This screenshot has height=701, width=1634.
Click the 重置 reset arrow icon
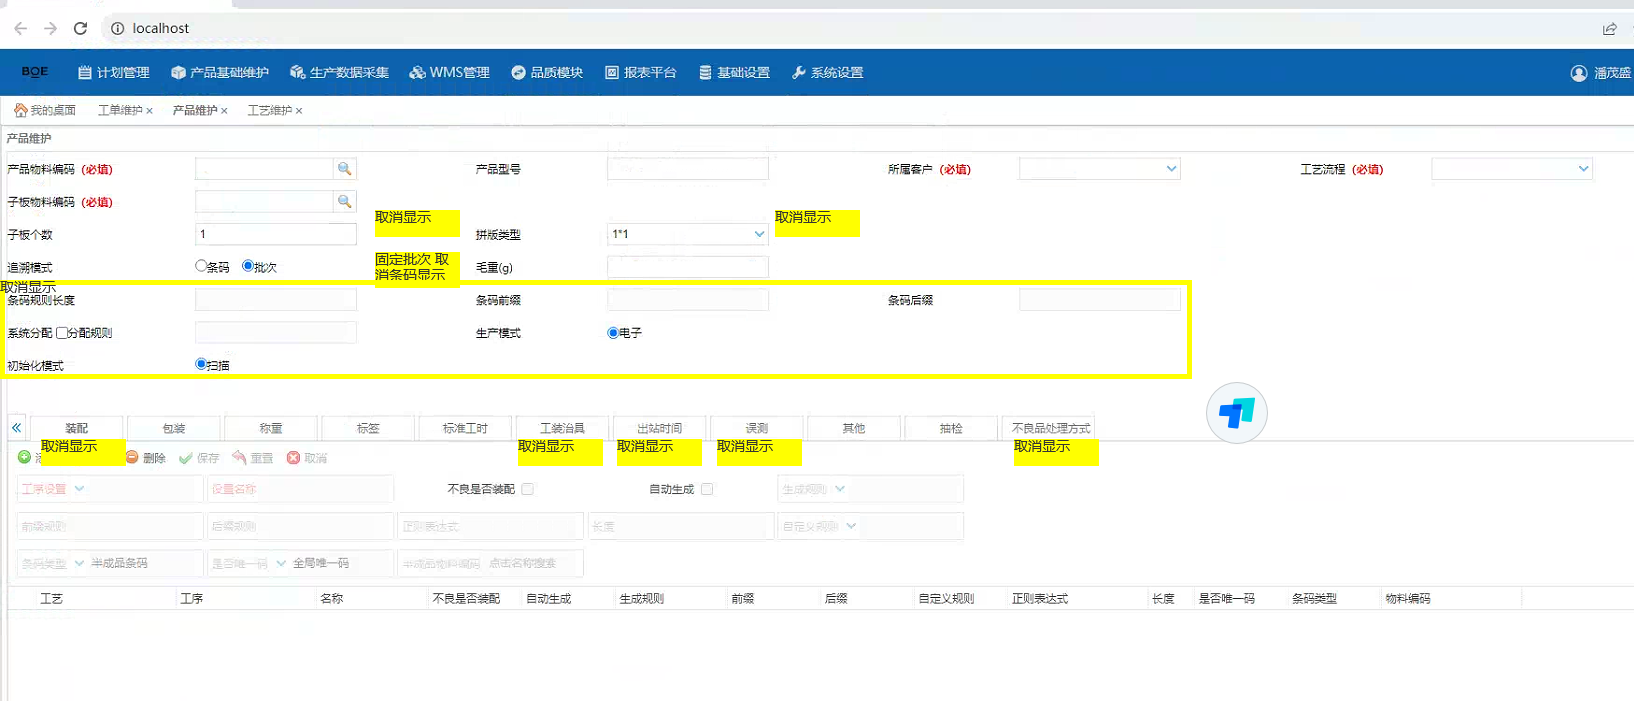[239, 457]
